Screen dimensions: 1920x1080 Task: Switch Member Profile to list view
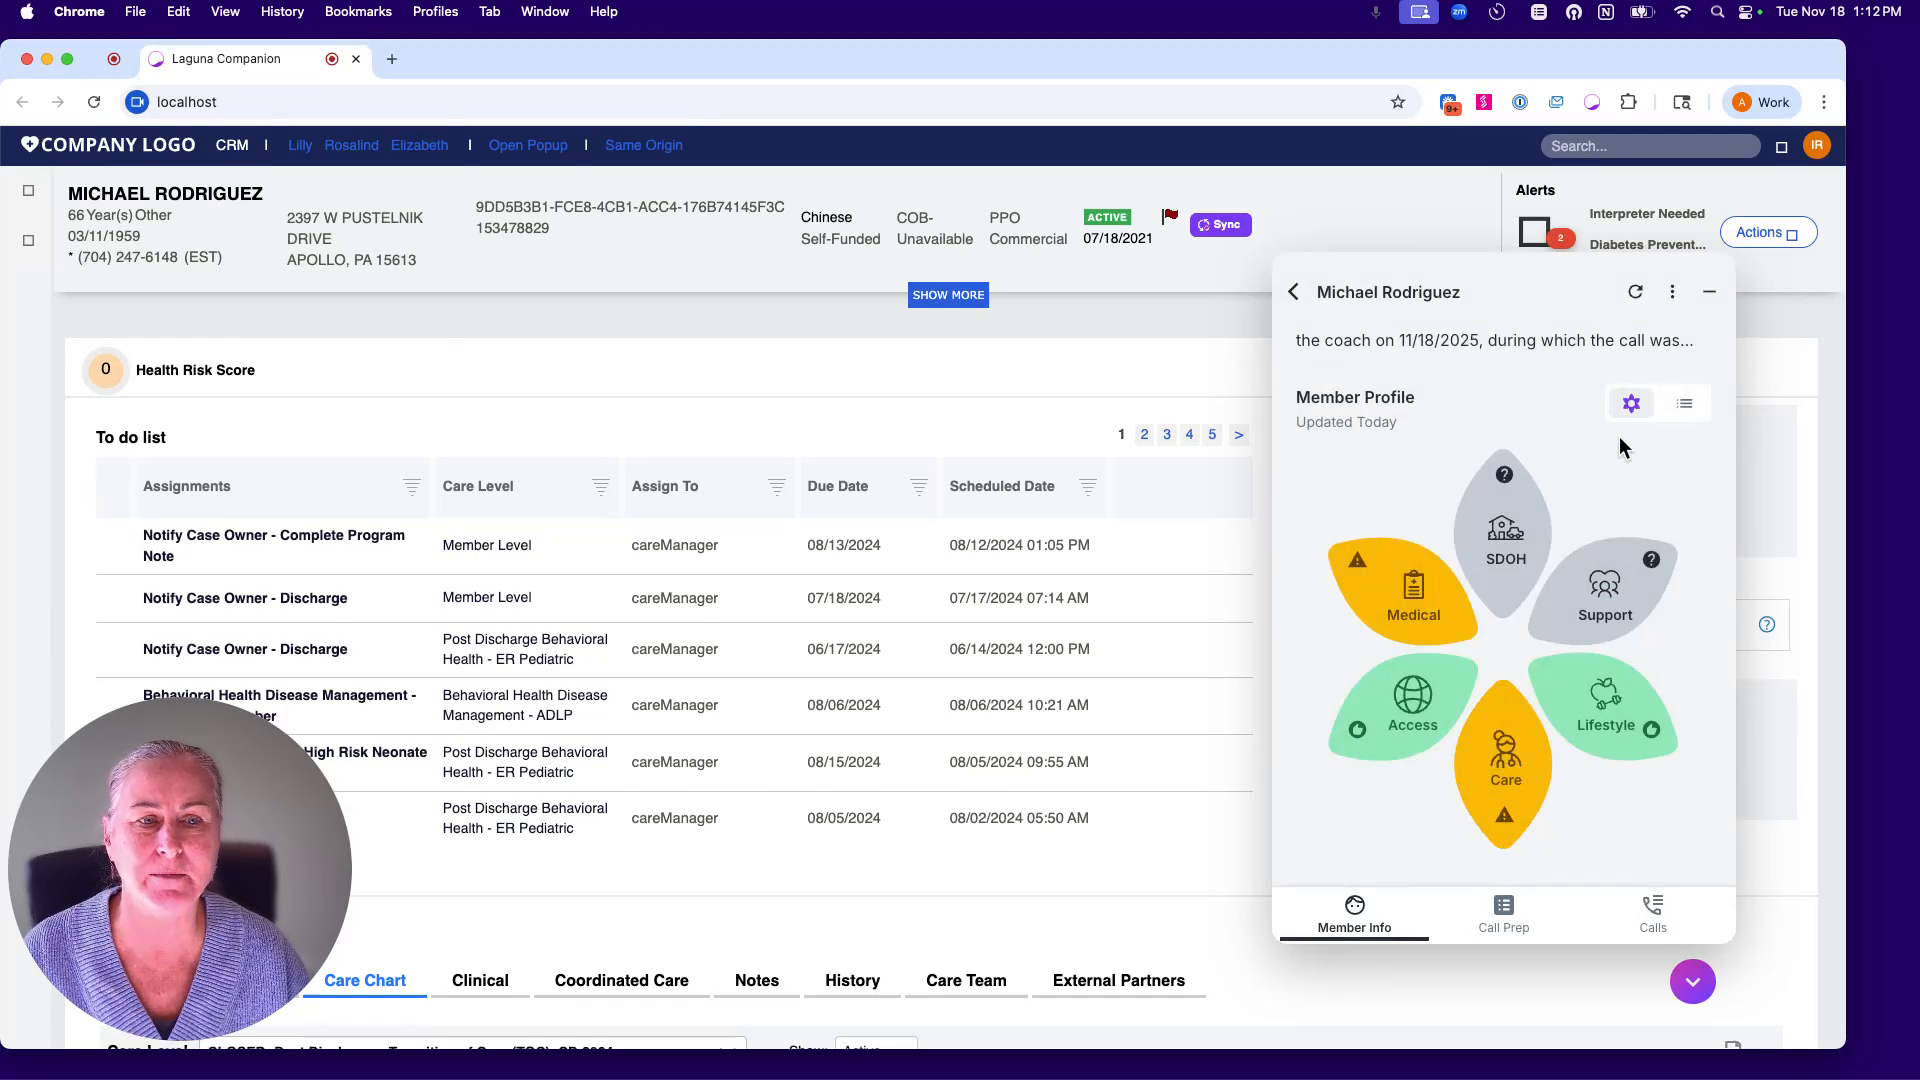(x=1684, y=403)
